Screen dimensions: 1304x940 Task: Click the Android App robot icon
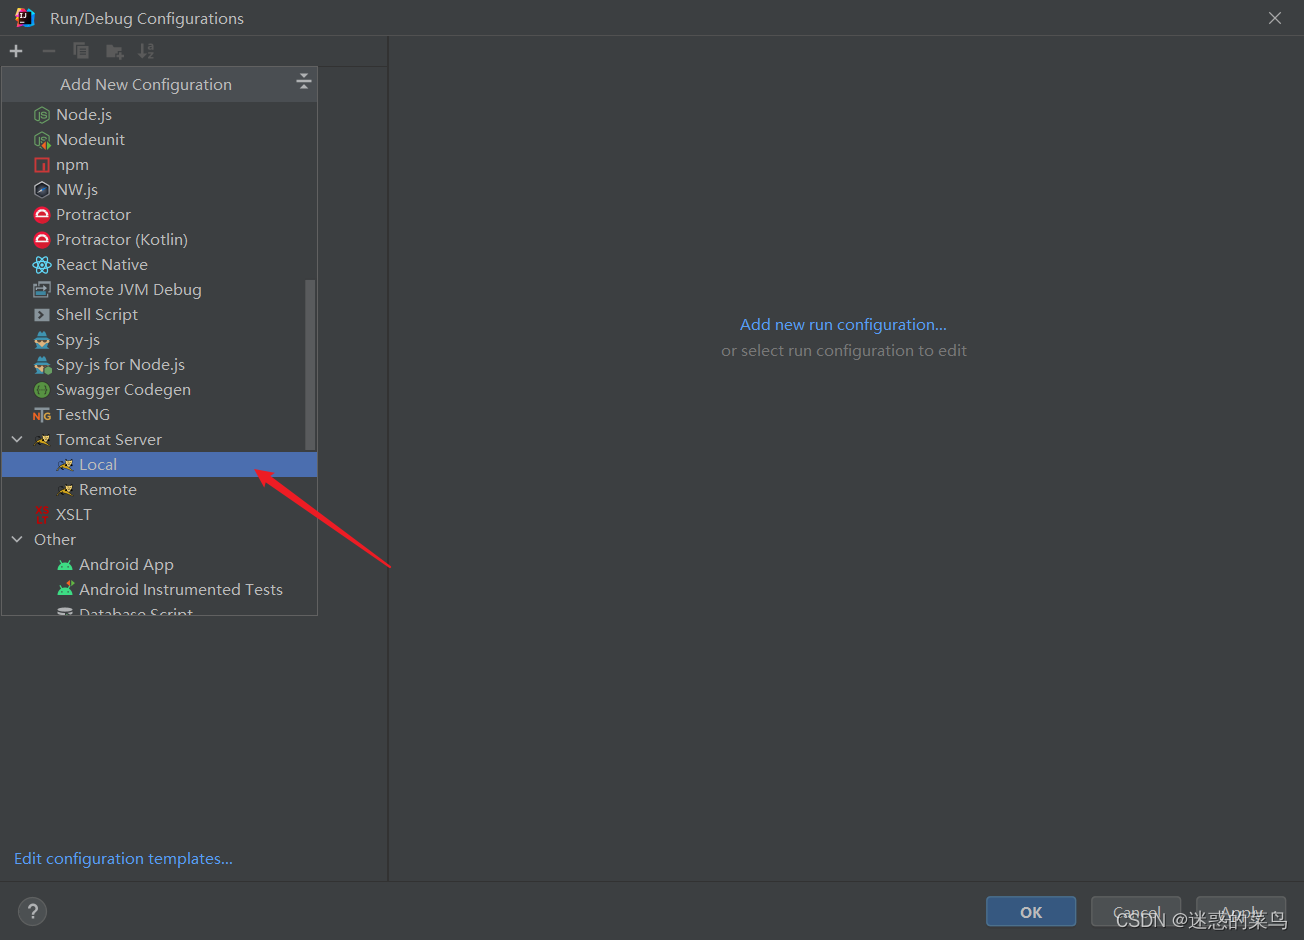click(x=65, y=565)
